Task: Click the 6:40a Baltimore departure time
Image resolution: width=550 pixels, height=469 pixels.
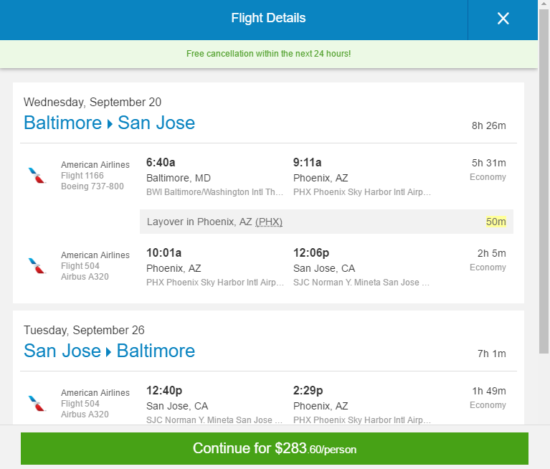Action: (161, 162)
